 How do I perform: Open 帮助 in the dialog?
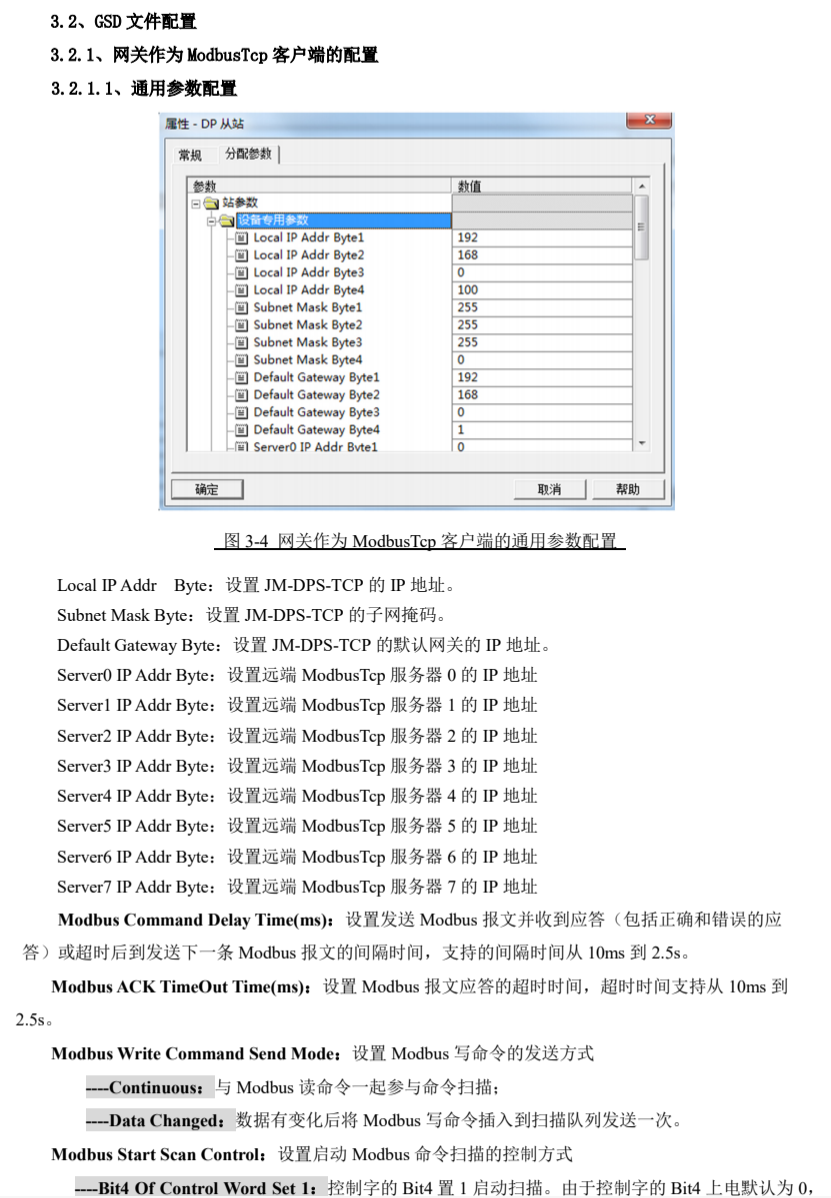click(x=628, y=489)
